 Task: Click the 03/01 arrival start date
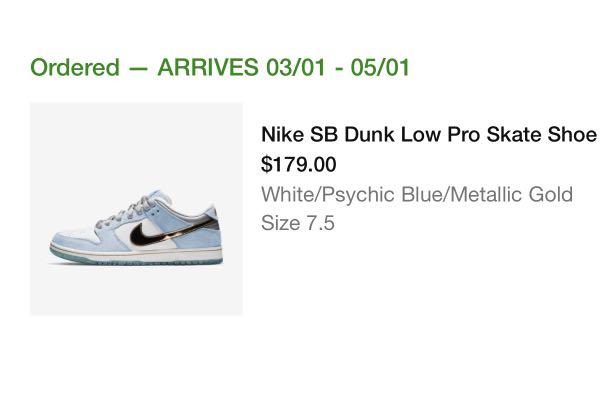pos(296,68)
